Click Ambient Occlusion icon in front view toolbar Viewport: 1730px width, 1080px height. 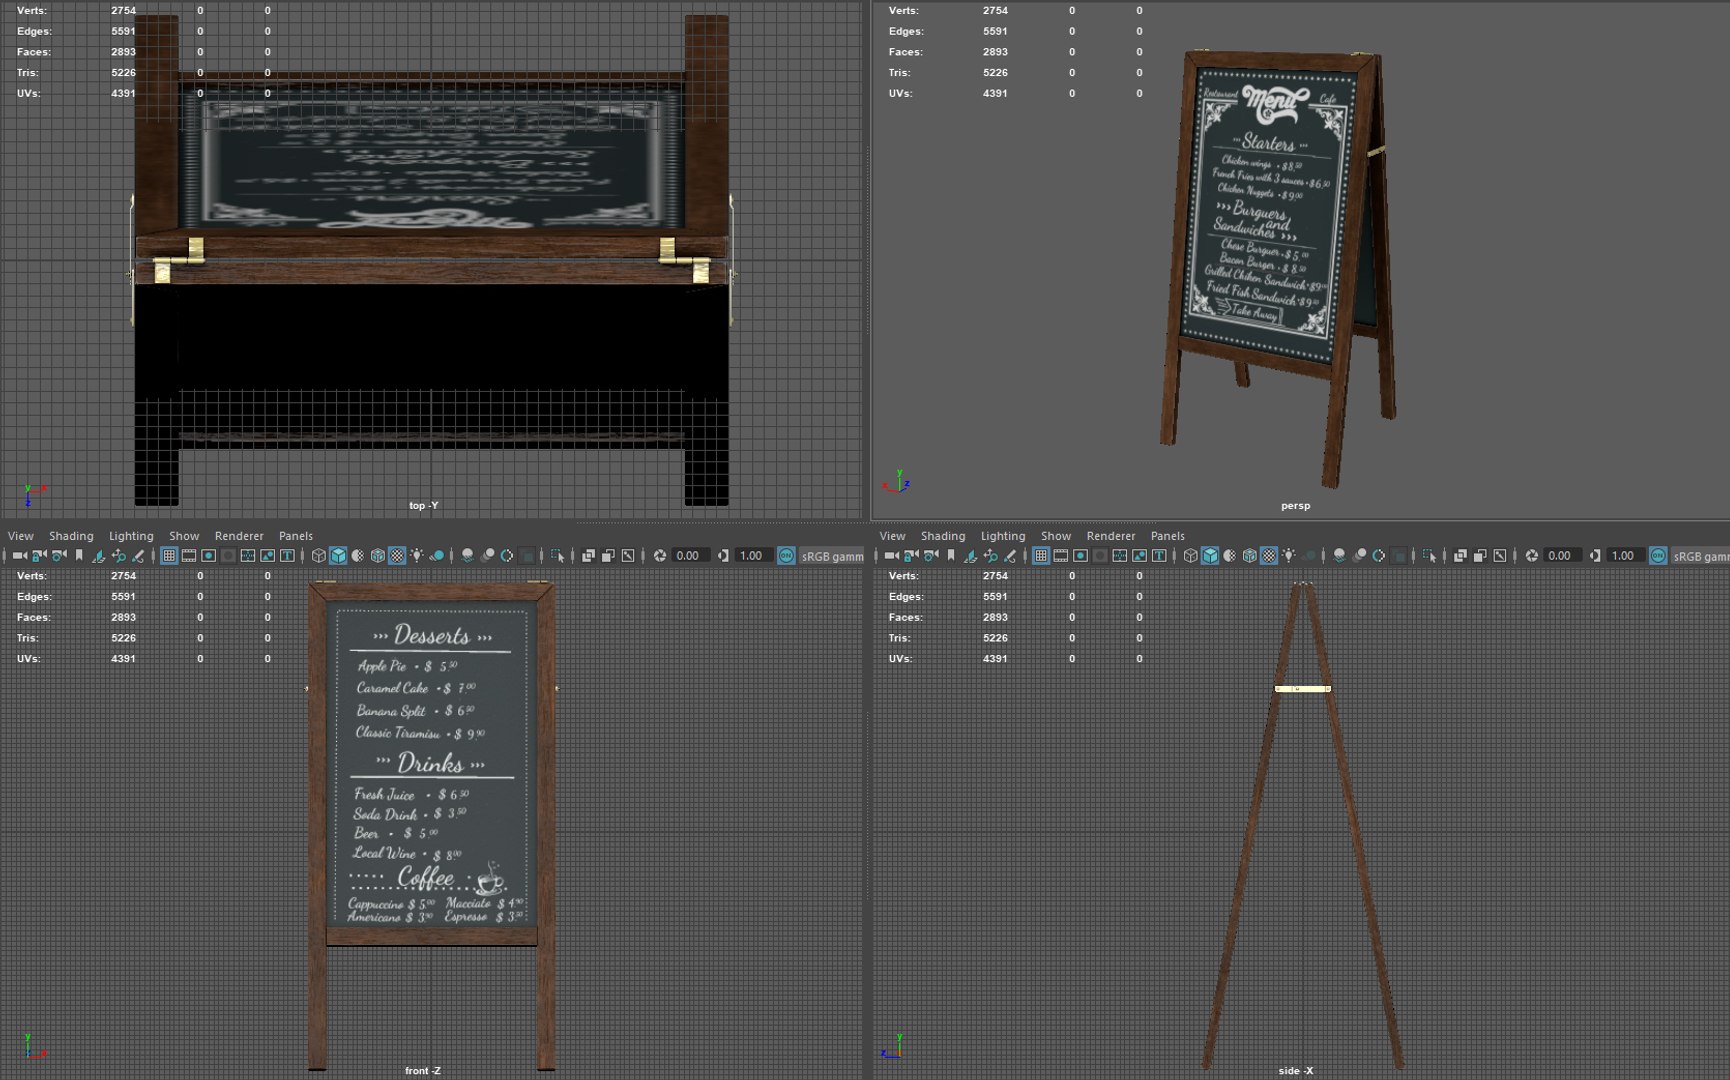click(468, 556)
